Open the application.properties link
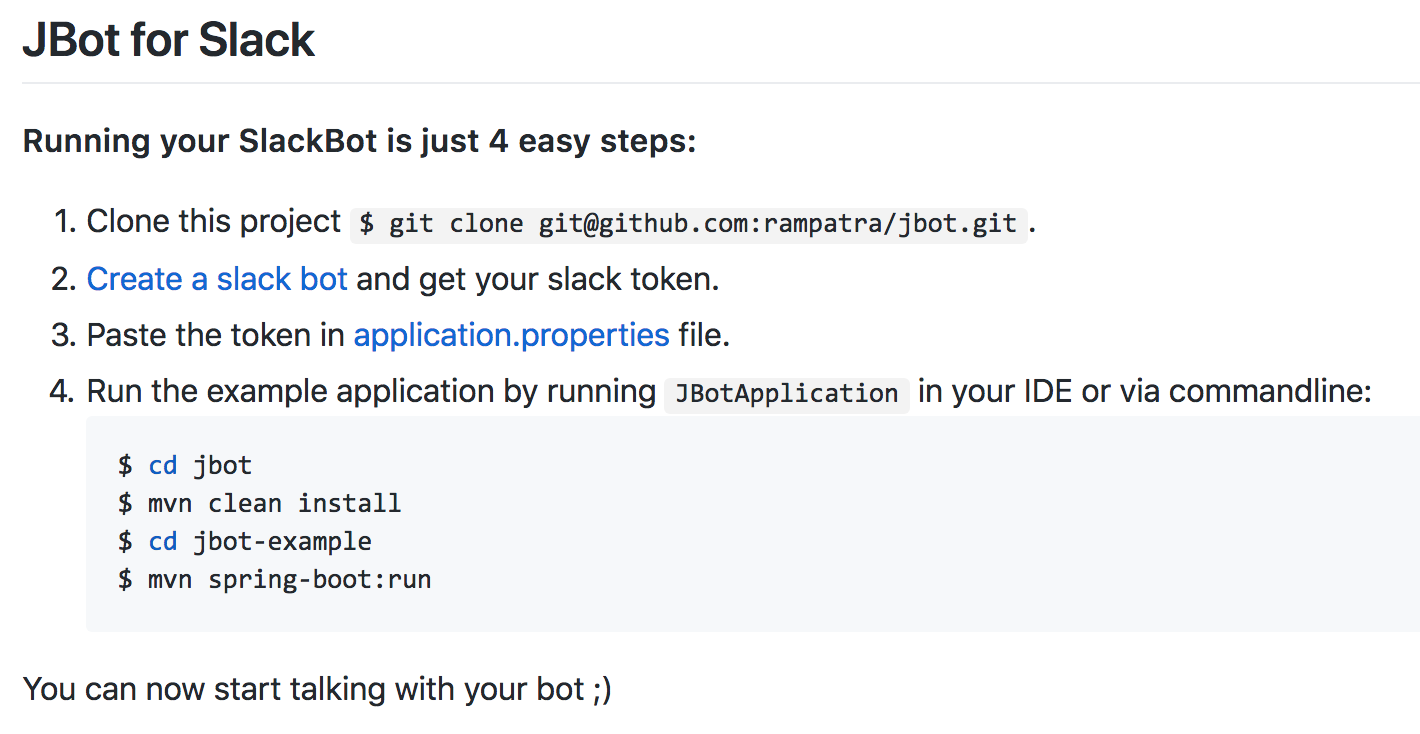 pyautogui.click(x=511, y=335)
